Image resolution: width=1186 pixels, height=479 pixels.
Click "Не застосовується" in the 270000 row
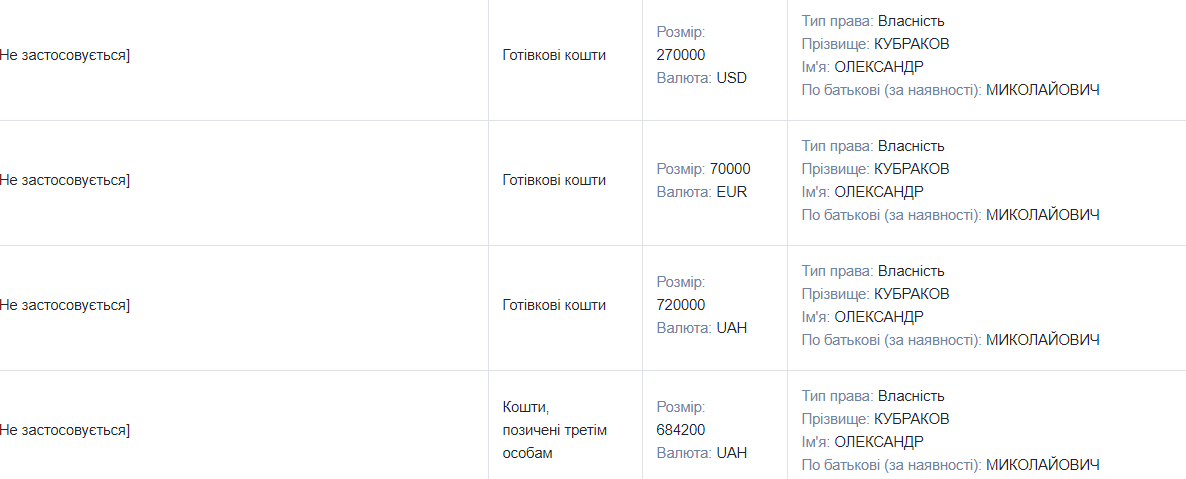coord(64,55)
